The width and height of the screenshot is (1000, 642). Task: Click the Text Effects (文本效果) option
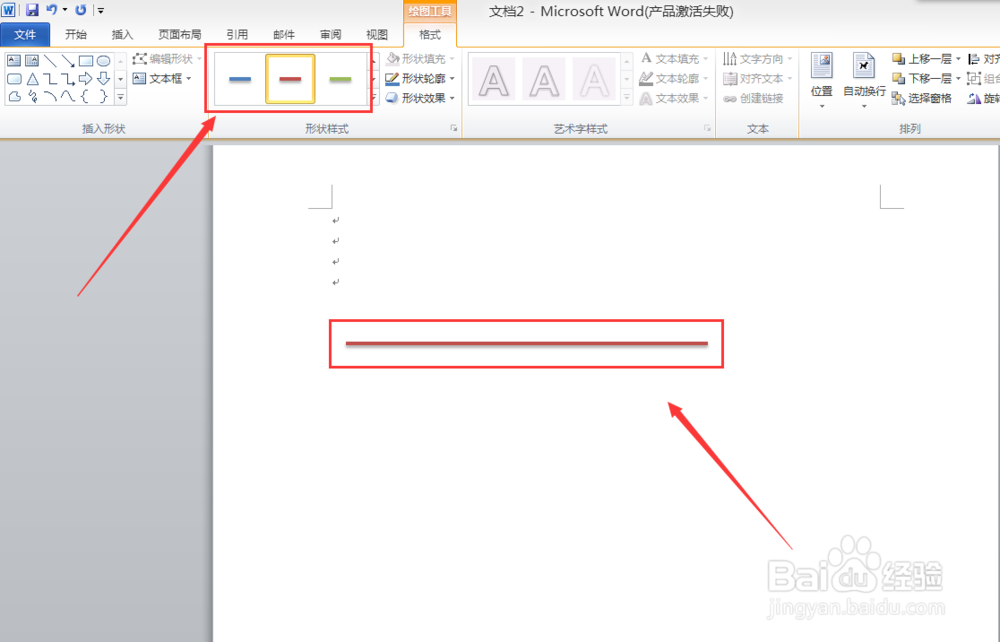(x=673, y=98)
